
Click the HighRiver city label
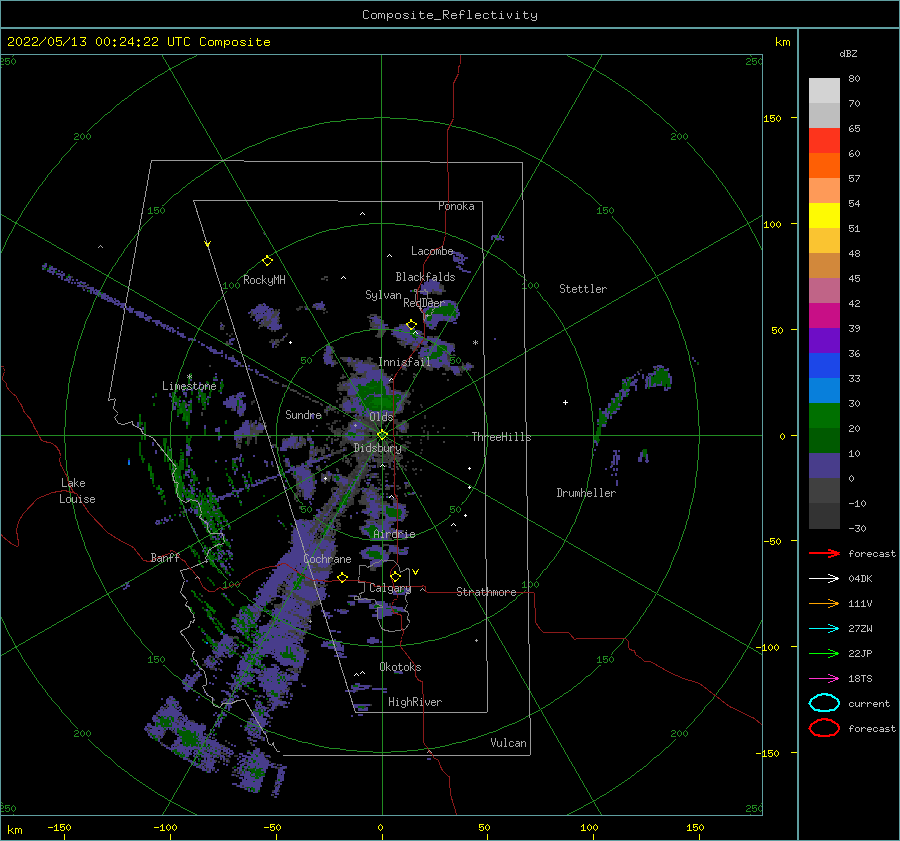pos(414,702)
